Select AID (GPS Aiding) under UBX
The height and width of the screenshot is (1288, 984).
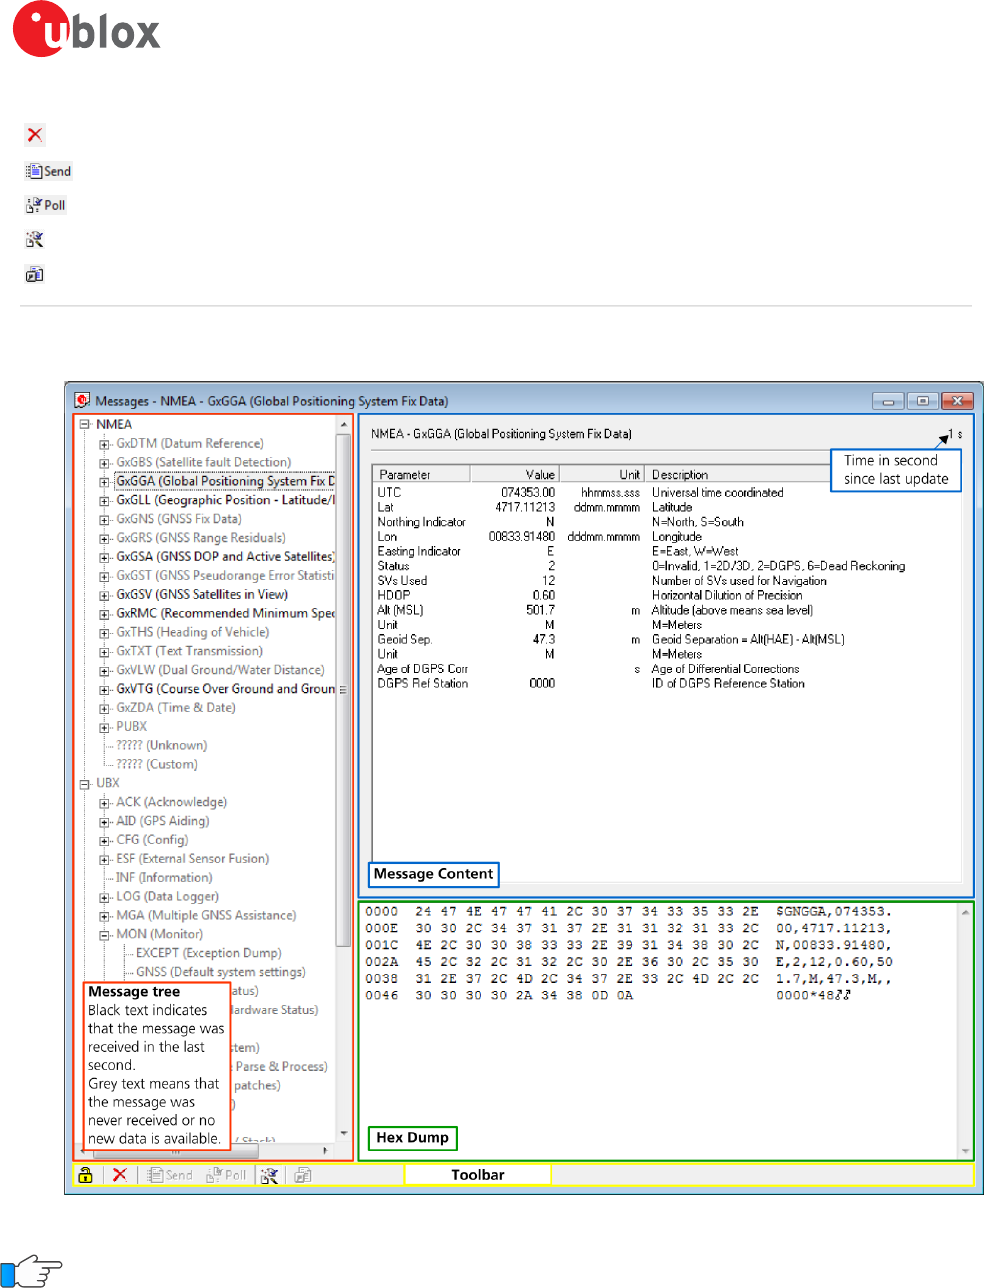163,821
